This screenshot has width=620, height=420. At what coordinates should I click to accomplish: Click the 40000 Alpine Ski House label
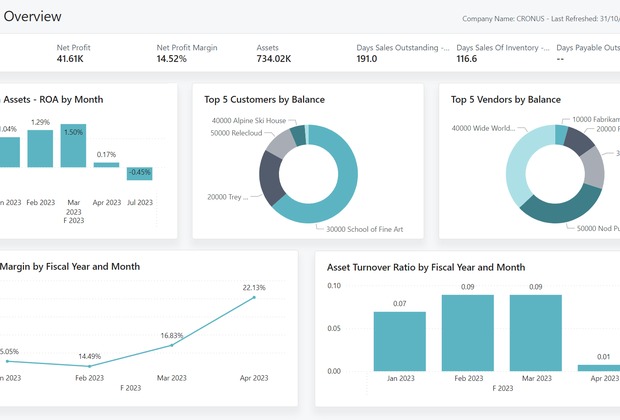click(249, 121)
